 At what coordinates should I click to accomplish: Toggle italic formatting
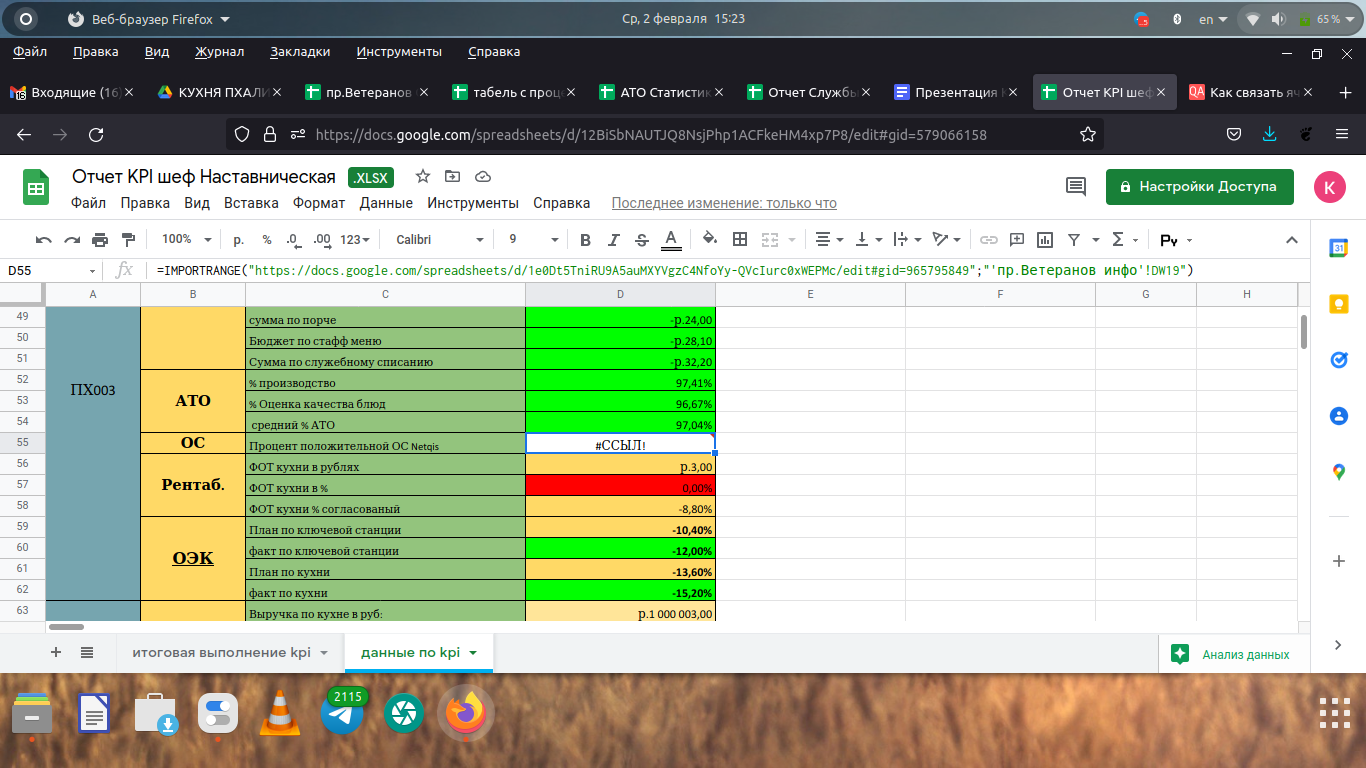tap(614, 240)
